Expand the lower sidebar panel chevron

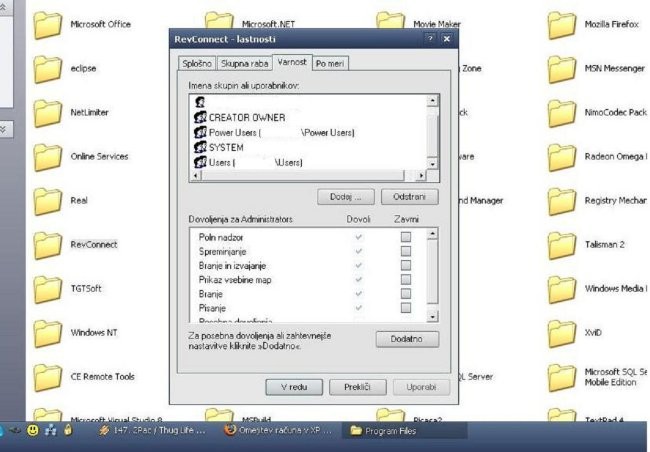click(x=2, y=129)
